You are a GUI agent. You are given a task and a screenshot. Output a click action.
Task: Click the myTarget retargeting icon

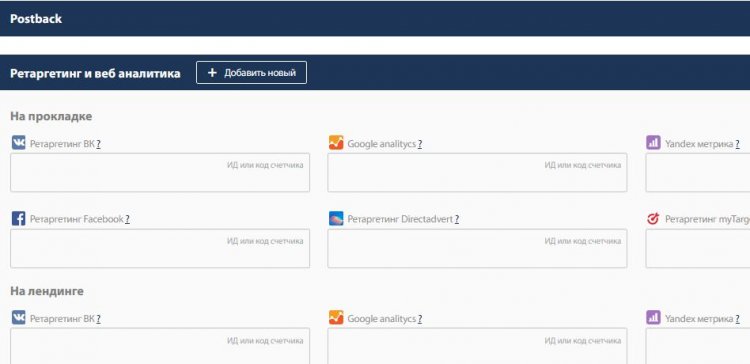click(x=653, y=219)
